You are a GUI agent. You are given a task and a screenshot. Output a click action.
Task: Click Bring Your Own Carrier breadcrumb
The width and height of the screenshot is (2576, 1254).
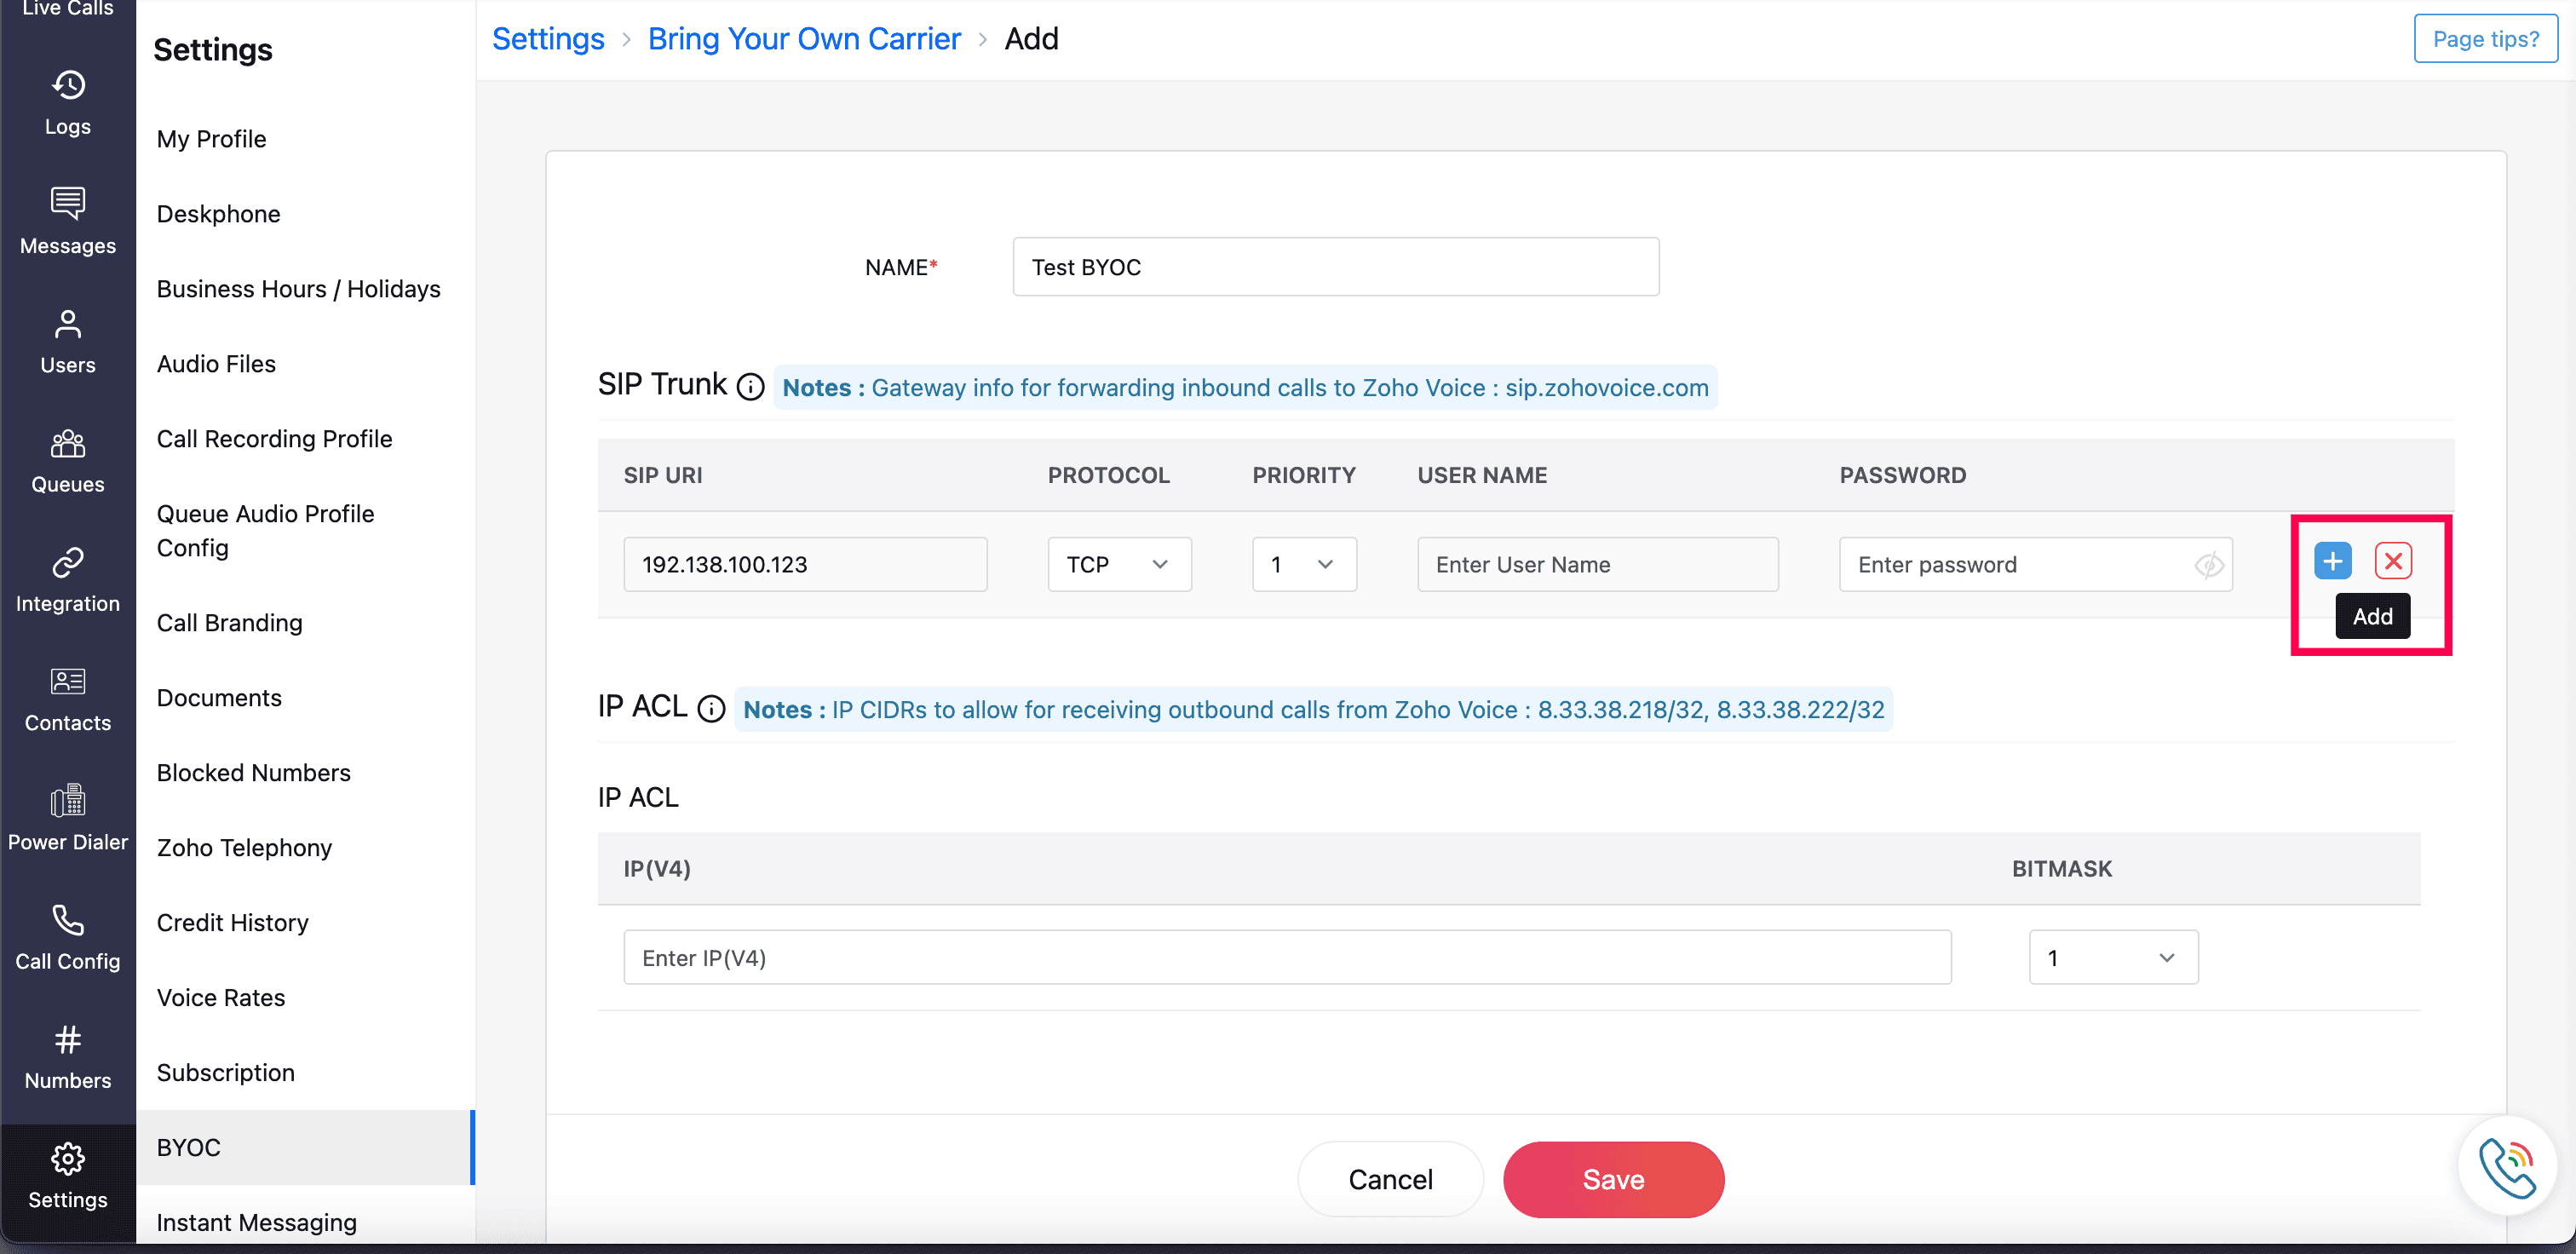click(x=803, y=38)
